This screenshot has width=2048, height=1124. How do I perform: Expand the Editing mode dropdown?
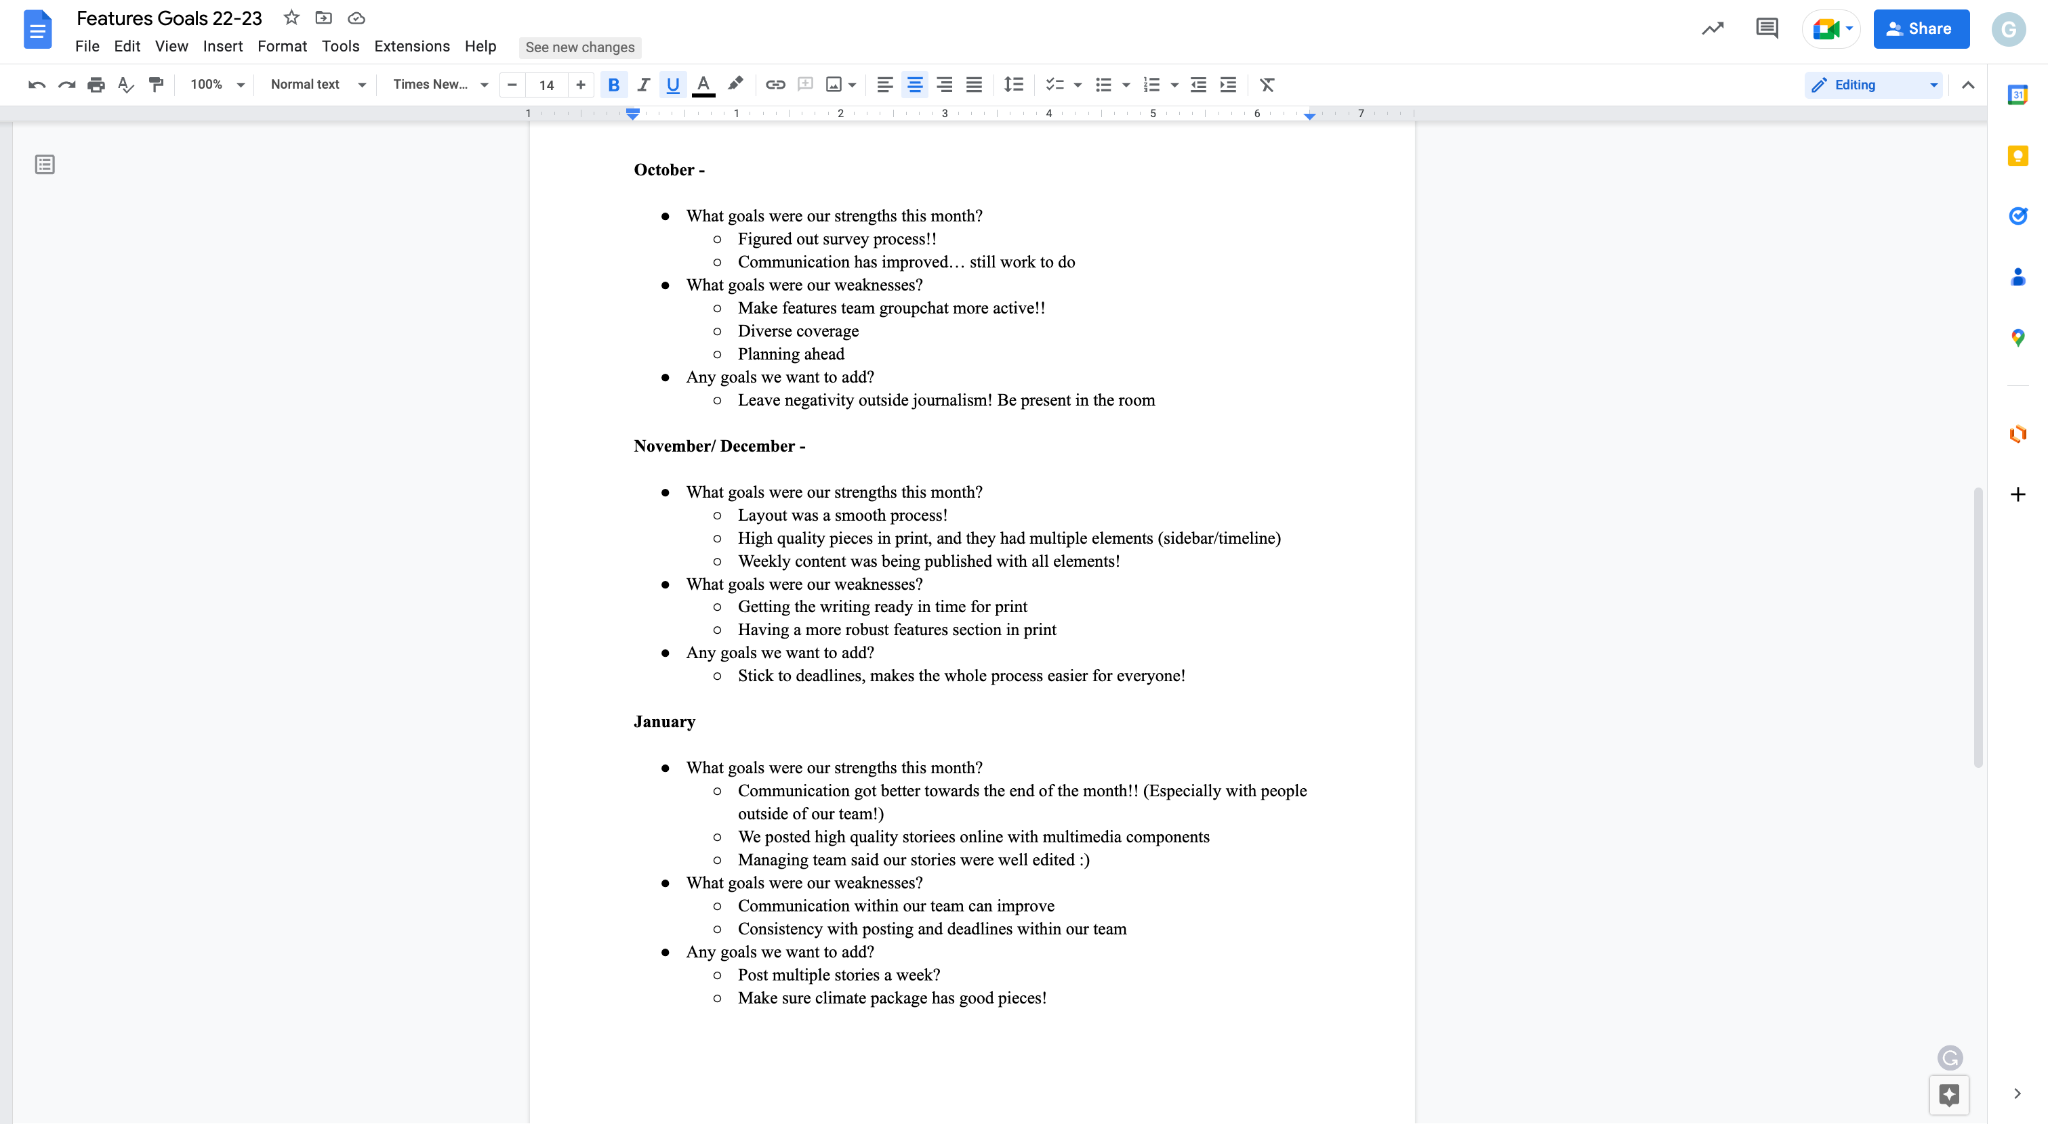pos(1874,85)
